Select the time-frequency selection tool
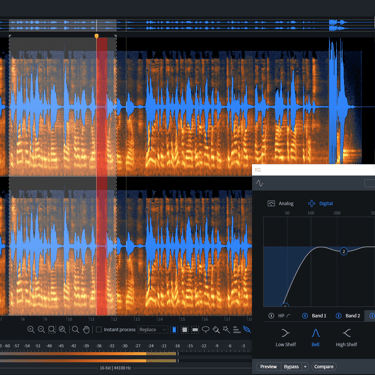Screen dimensions: 375x375 pos(184,330)
